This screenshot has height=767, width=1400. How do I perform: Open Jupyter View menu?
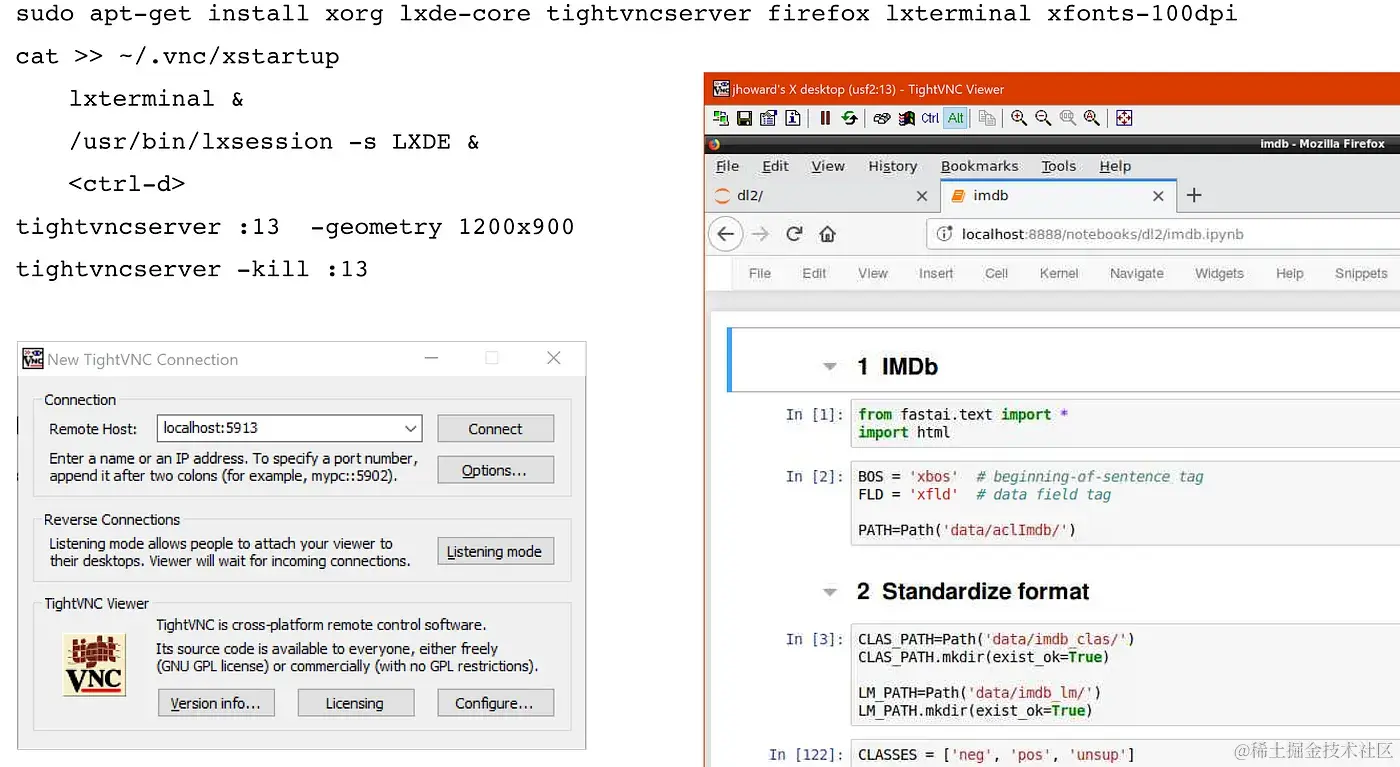tap(873, 273)
